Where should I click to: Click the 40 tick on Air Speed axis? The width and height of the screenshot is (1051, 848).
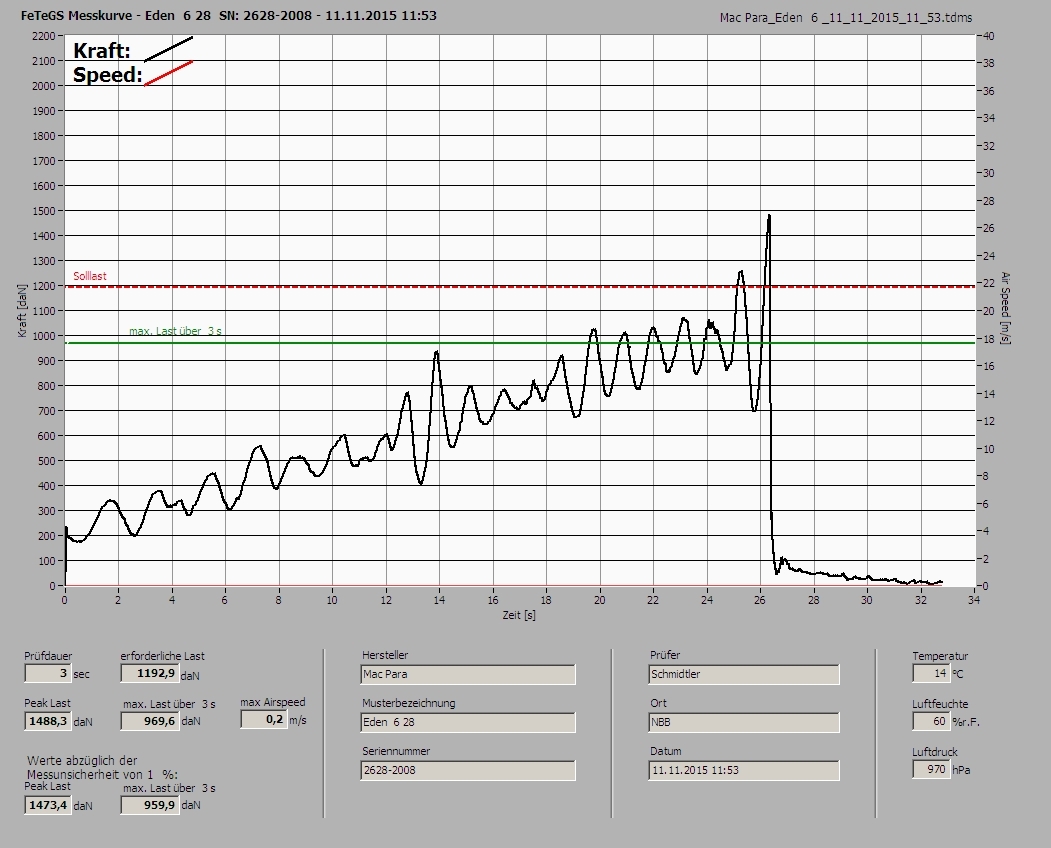[x=988, y=36]
